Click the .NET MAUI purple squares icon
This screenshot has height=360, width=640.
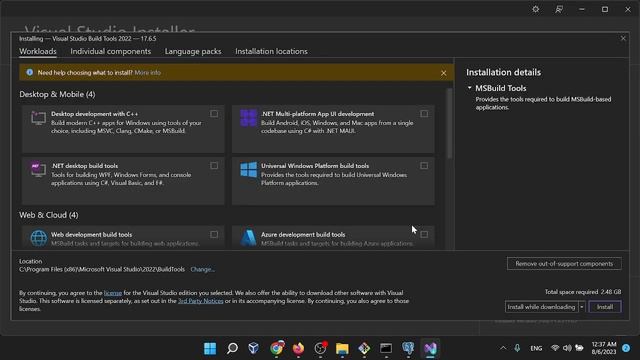point(248,118)
